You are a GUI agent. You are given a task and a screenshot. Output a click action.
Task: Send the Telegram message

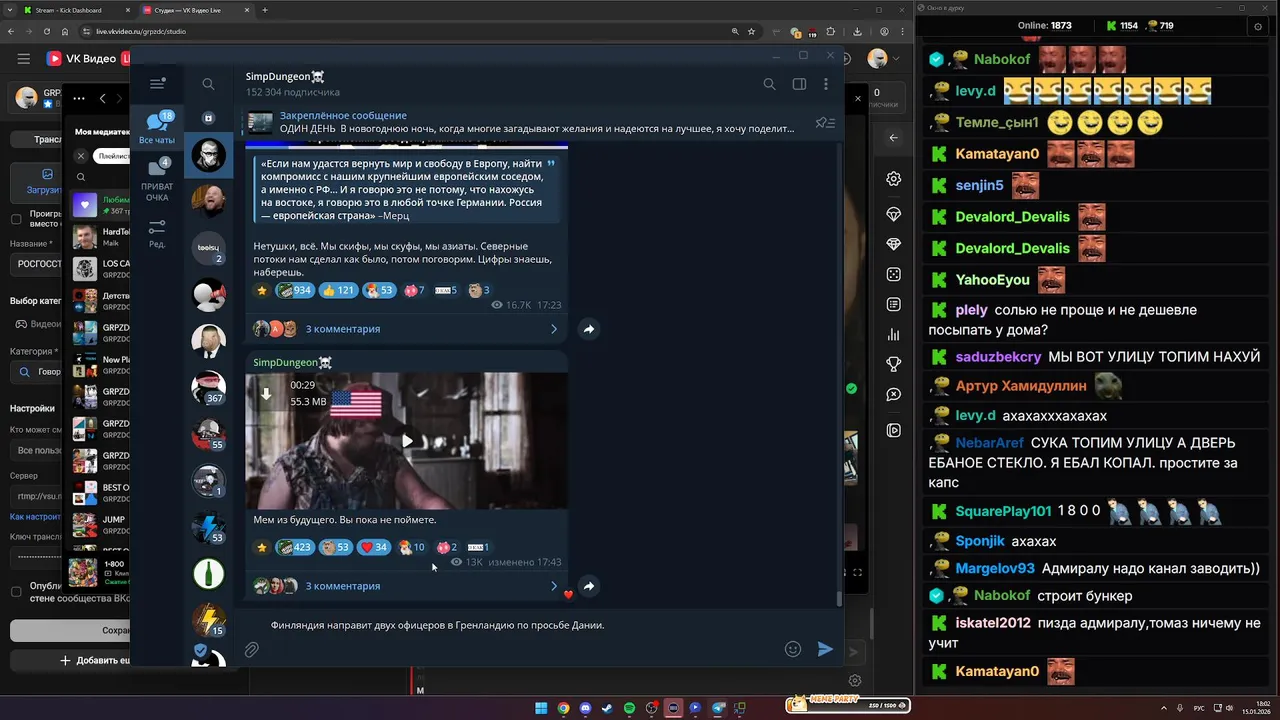(825, 649)
